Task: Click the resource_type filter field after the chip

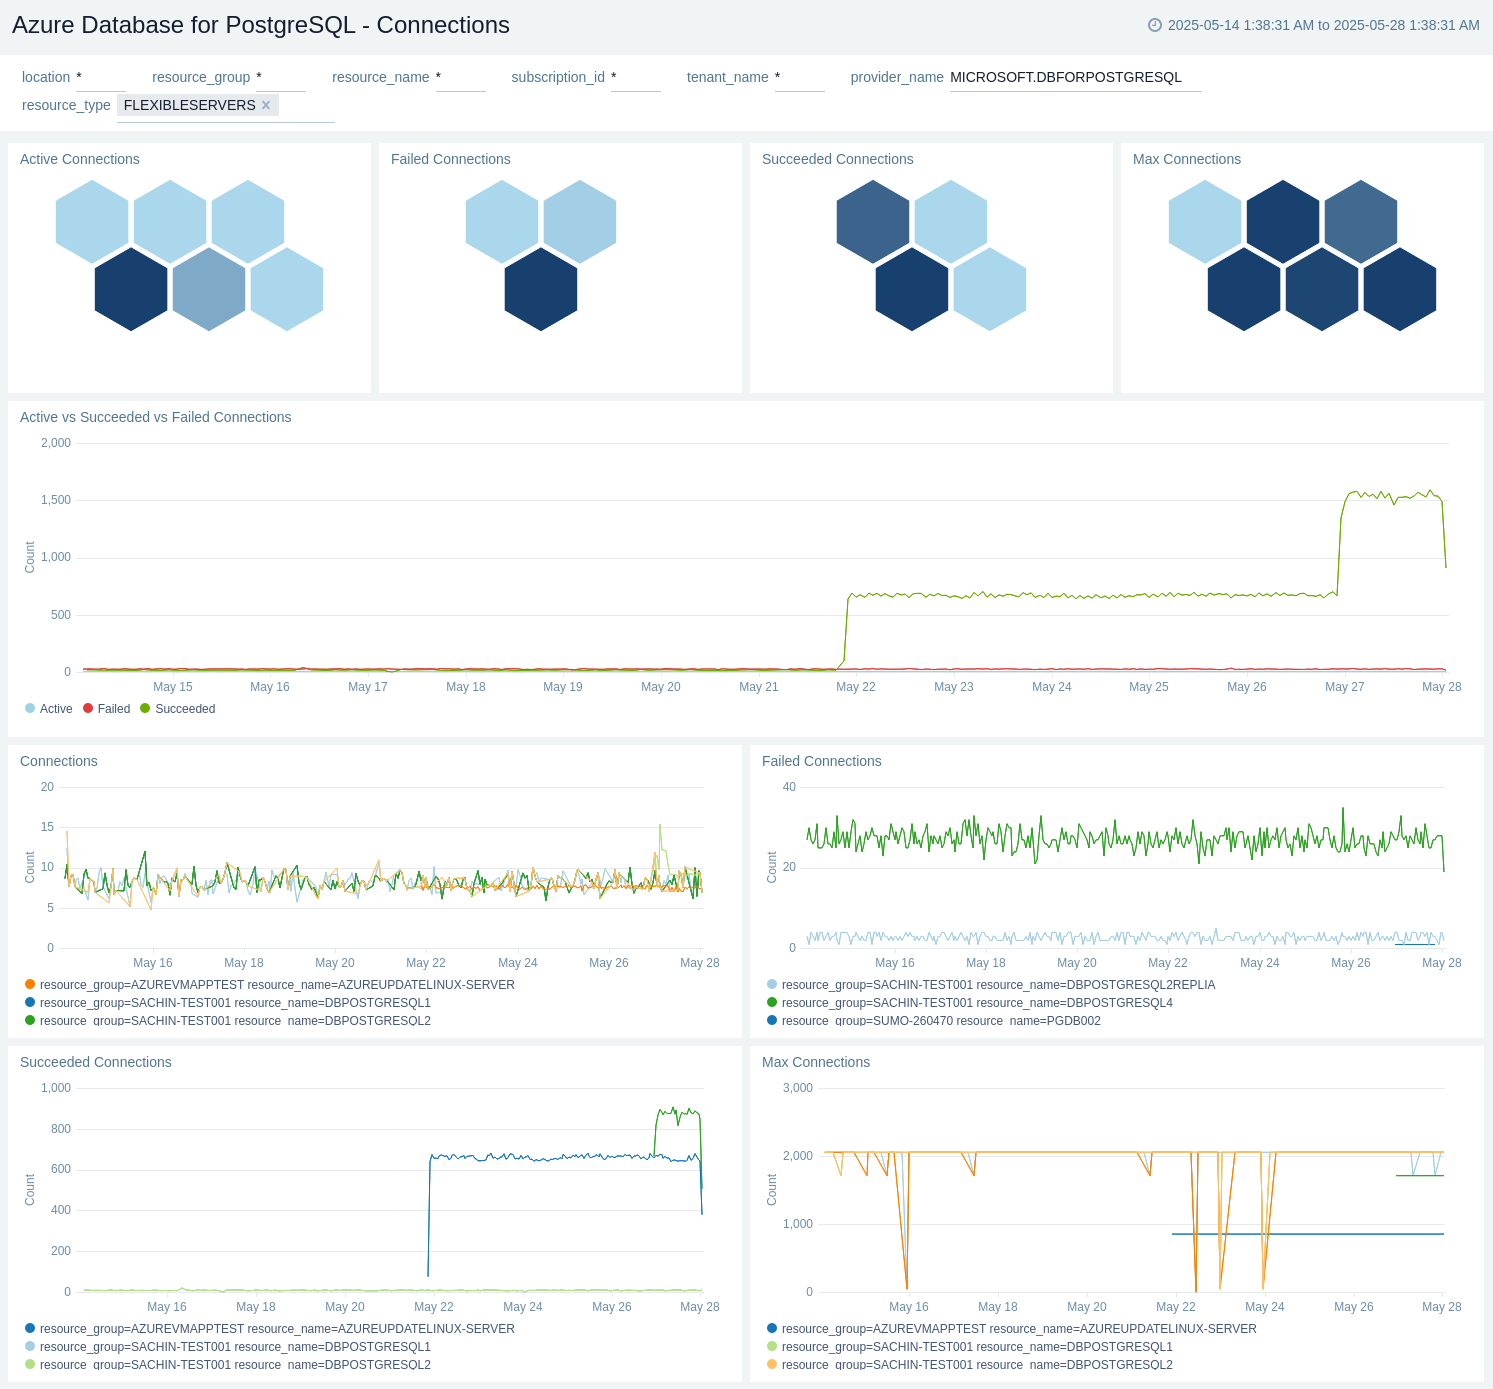Action: click(307, 105)
